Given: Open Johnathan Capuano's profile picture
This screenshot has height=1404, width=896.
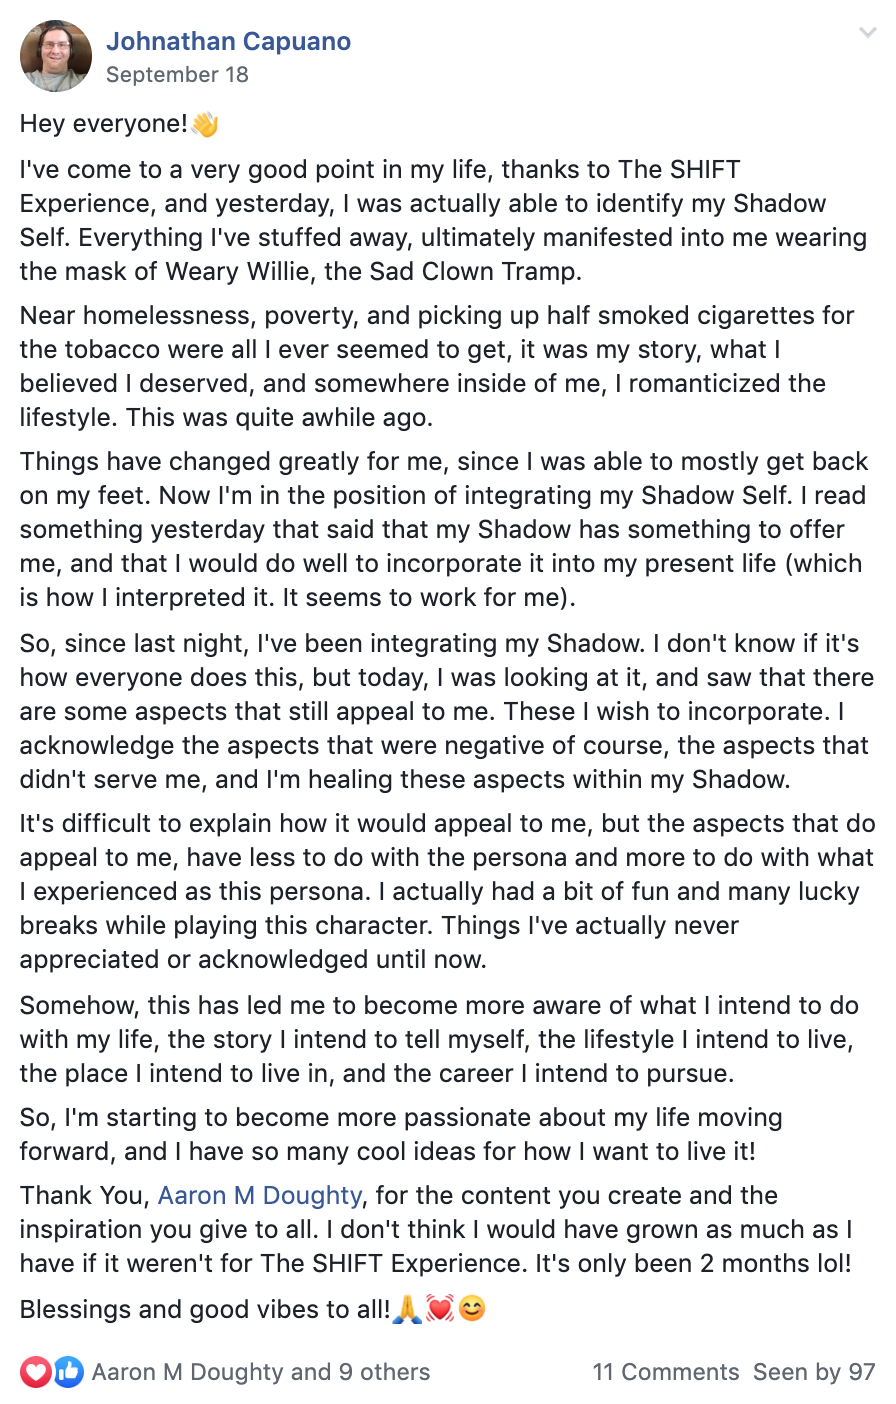Looking at the screenshot, I should 56,56.
